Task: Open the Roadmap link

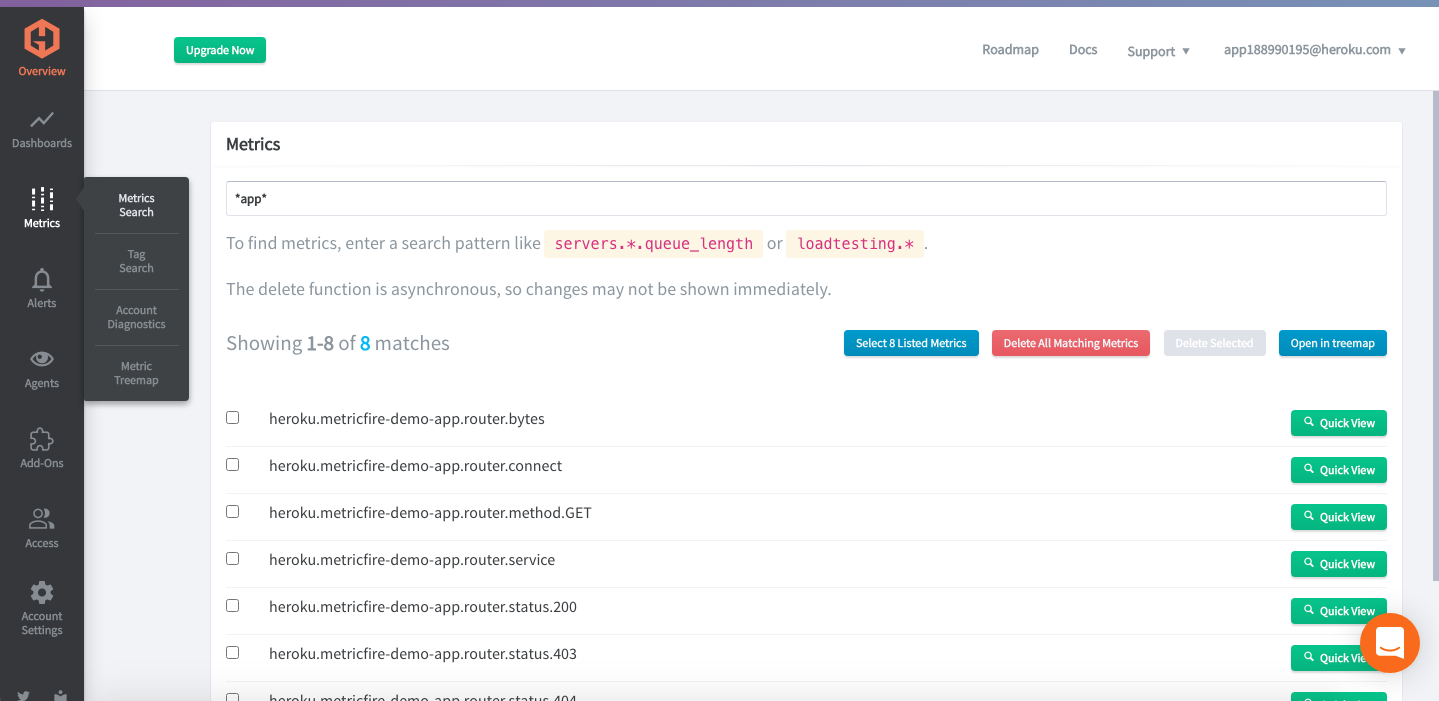Action: click(x=1010, y=50)
